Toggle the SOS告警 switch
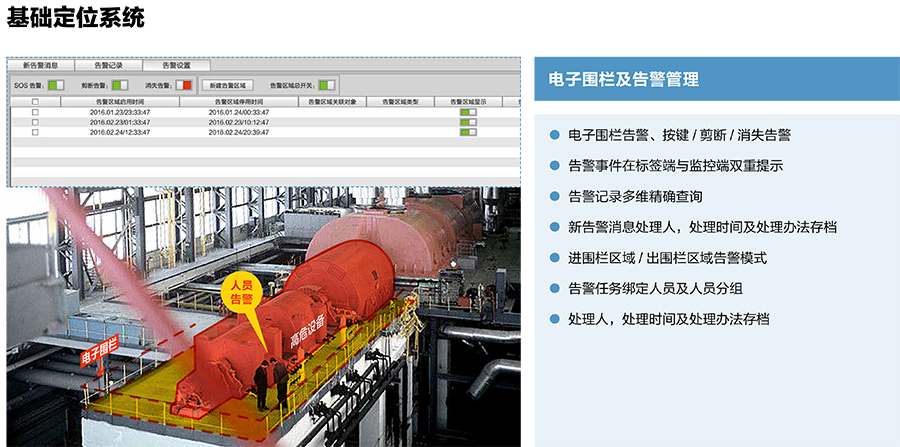This screenshot has width=900, height=447. tap(56, 85)
